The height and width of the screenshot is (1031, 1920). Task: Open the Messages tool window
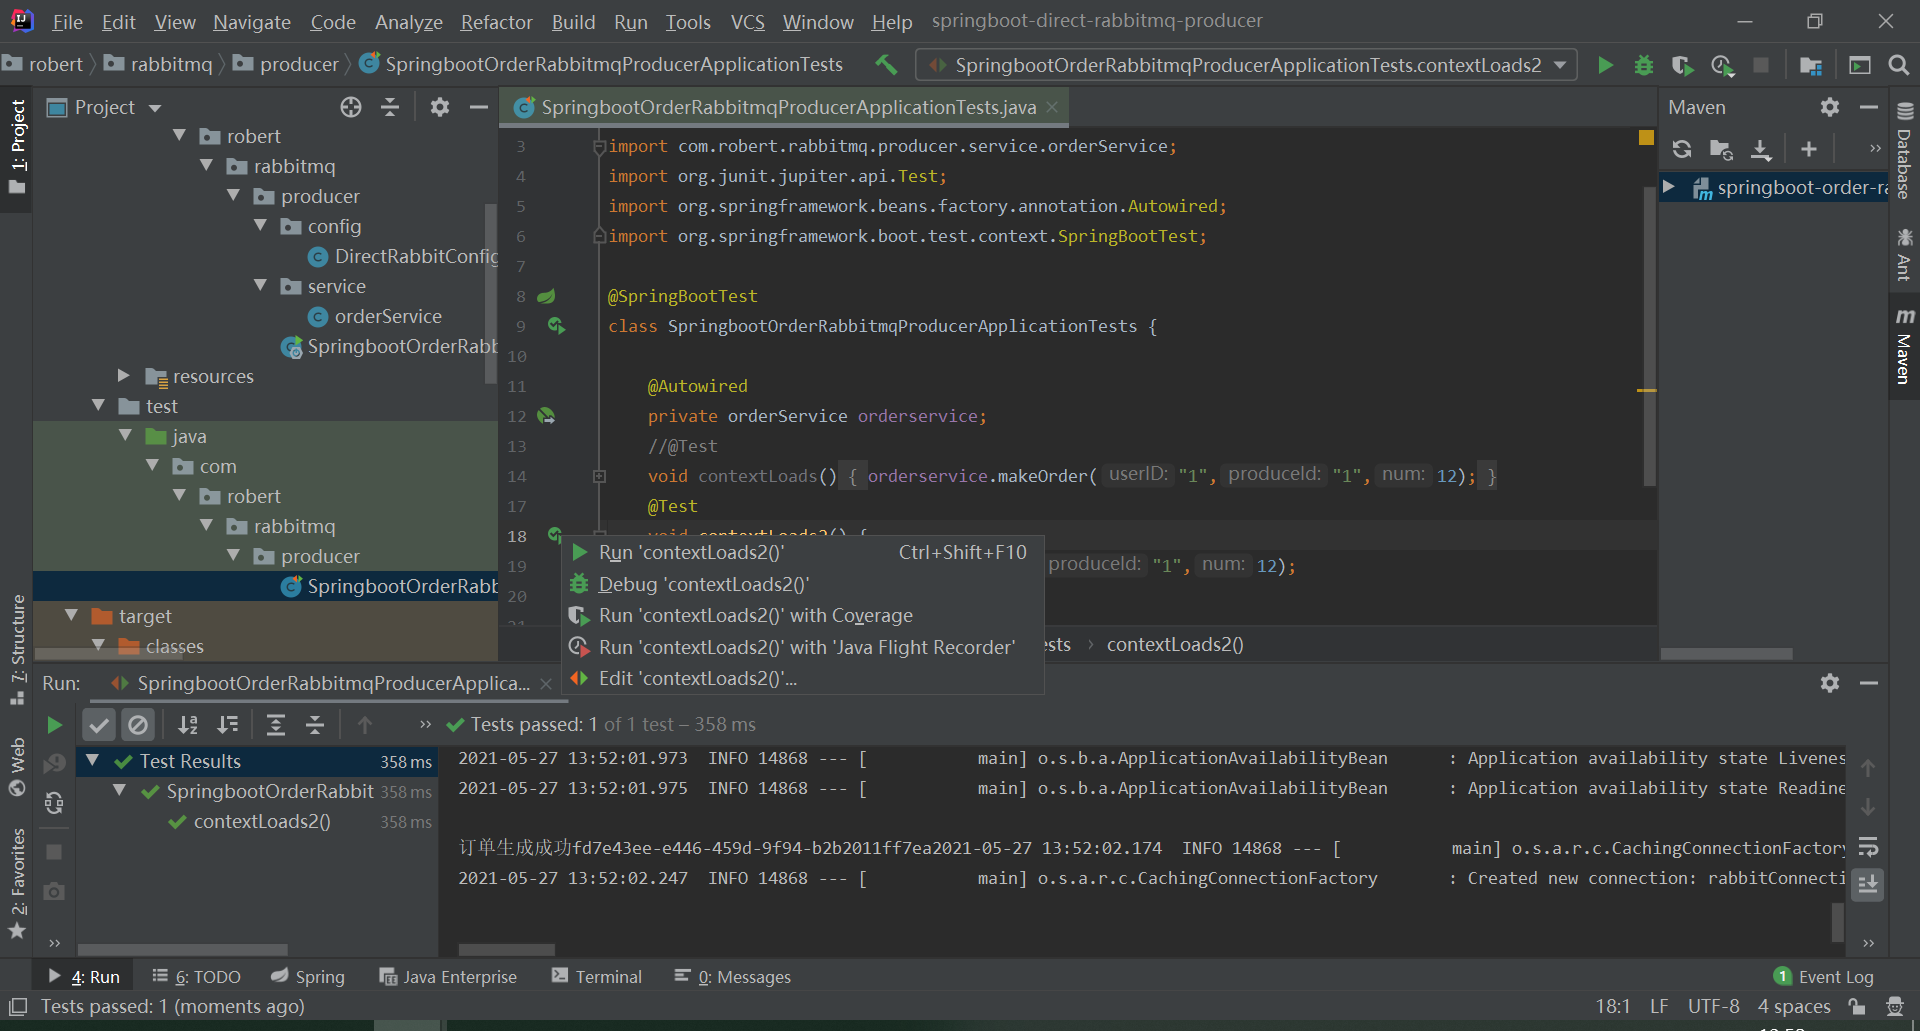pos(732,977)
